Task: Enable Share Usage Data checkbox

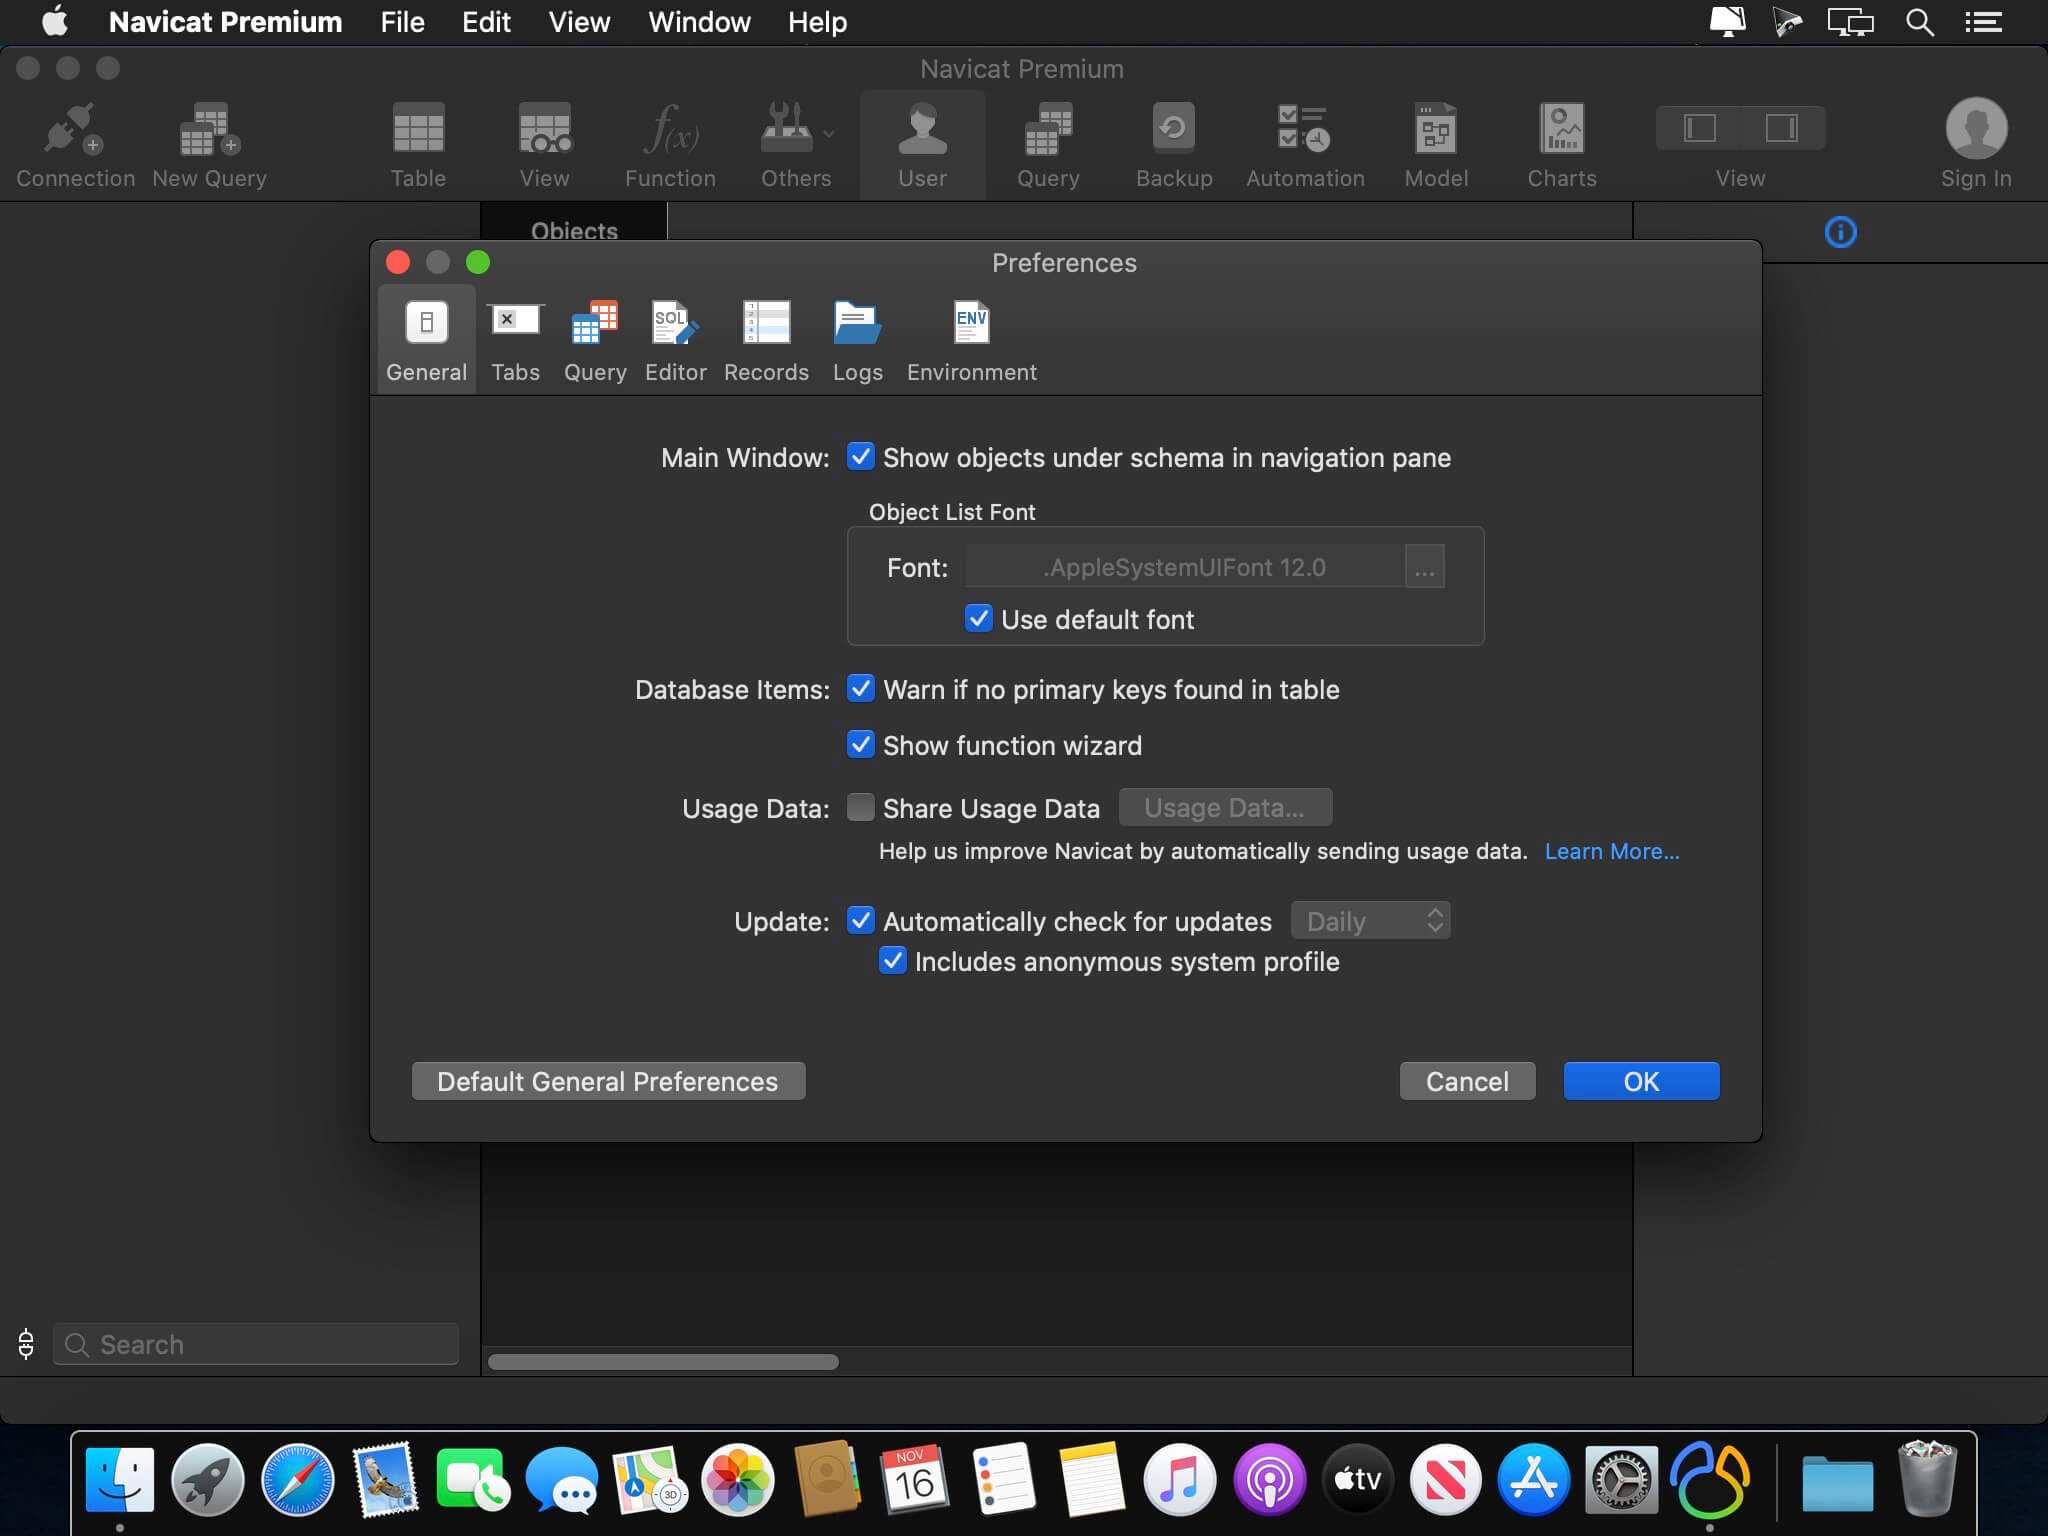Action: (860, 808)
